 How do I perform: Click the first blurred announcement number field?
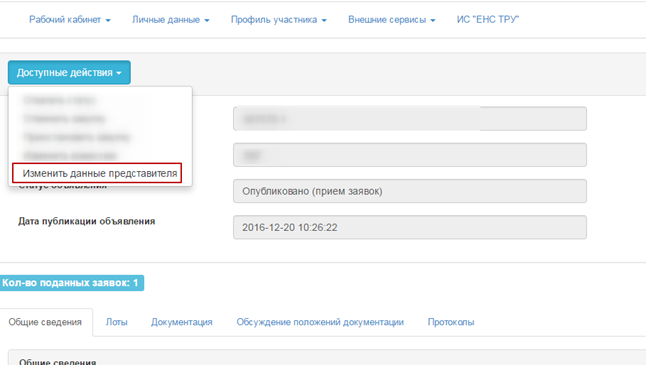click(410, 119)
